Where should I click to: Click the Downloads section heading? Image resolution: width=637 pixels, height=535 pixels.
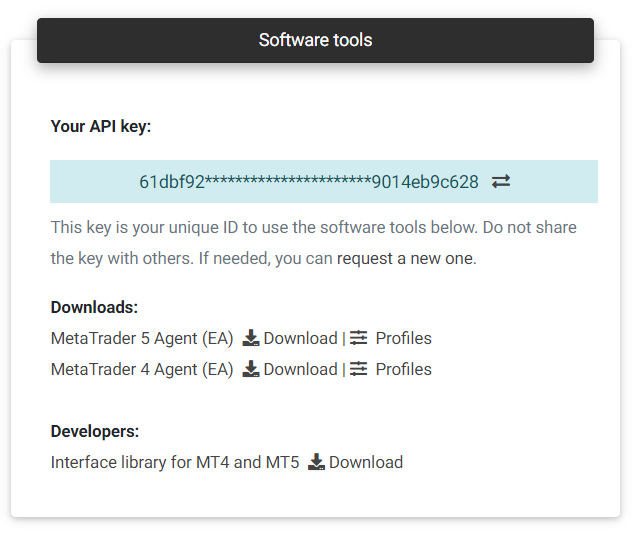(x=94, y=307)
